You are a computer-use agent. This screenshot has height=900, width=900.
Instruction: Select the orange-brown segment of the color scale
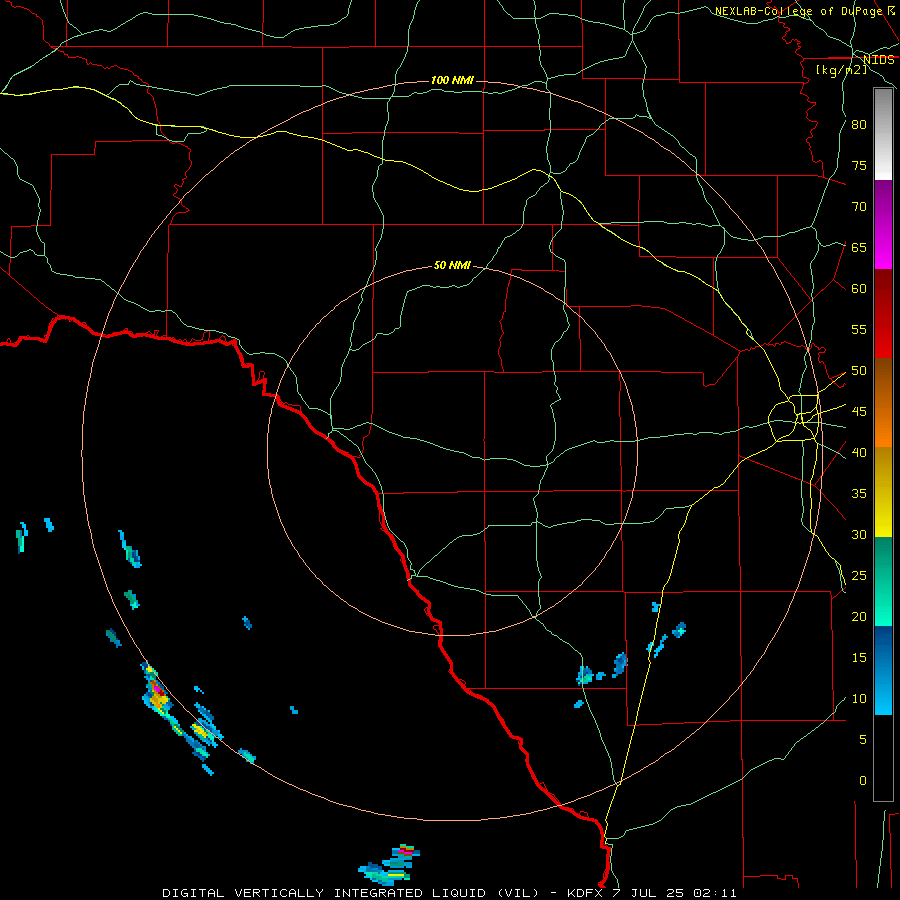[x=883, y=402]
